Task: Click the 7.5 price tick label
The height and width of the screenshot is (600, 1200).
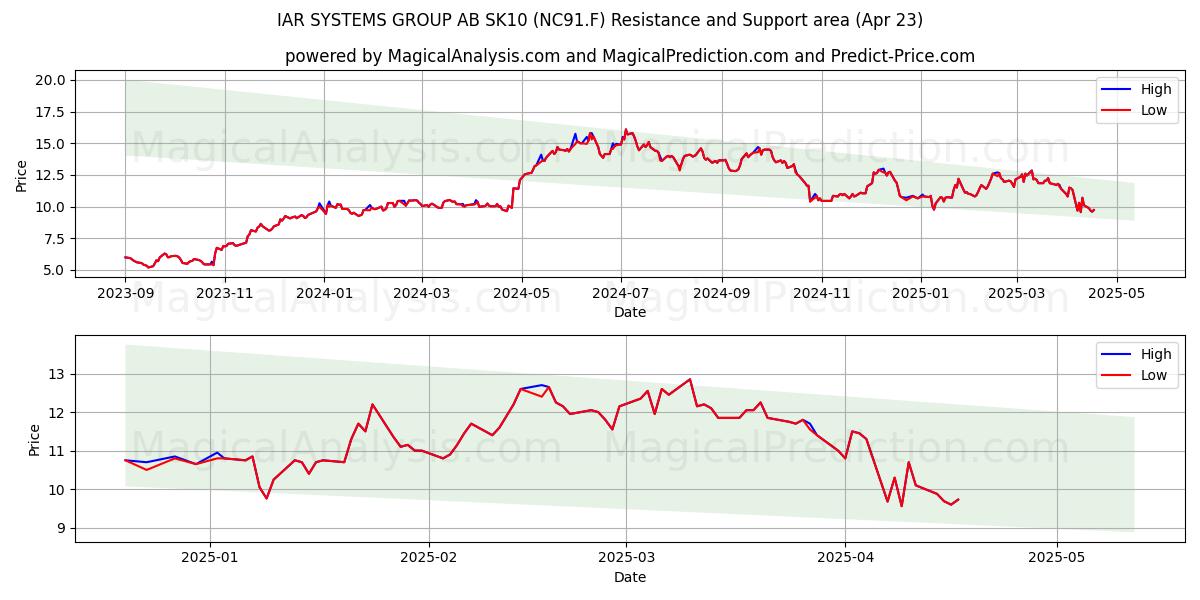Action: point(54,239)
